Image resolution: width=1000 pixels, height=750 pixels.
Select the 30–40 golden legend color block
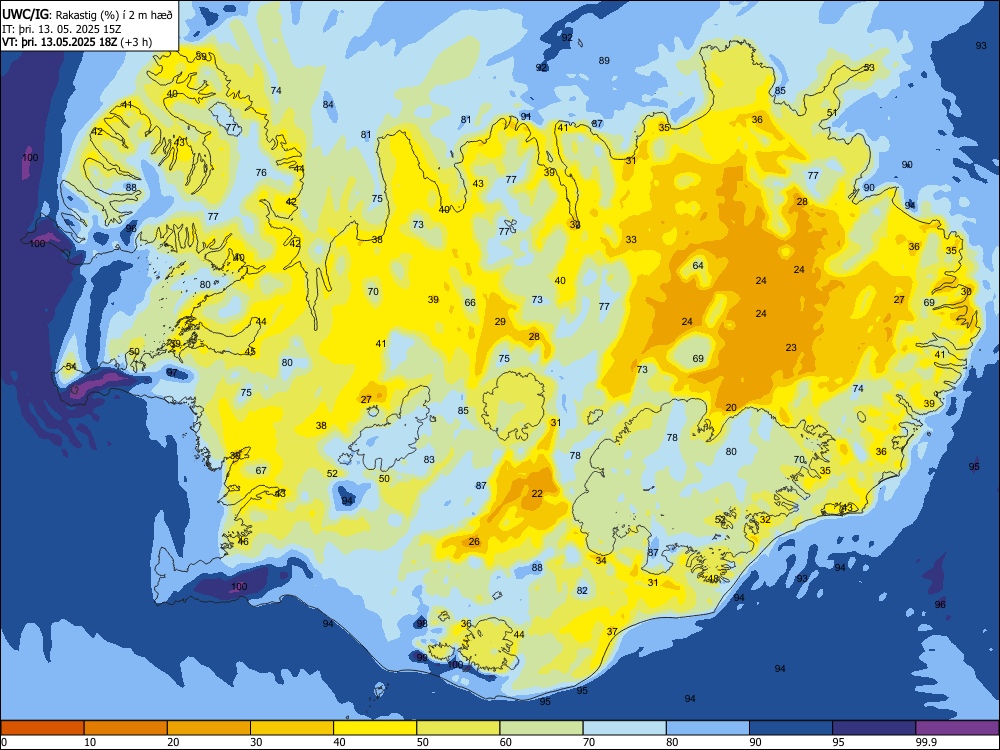[292, 728]
